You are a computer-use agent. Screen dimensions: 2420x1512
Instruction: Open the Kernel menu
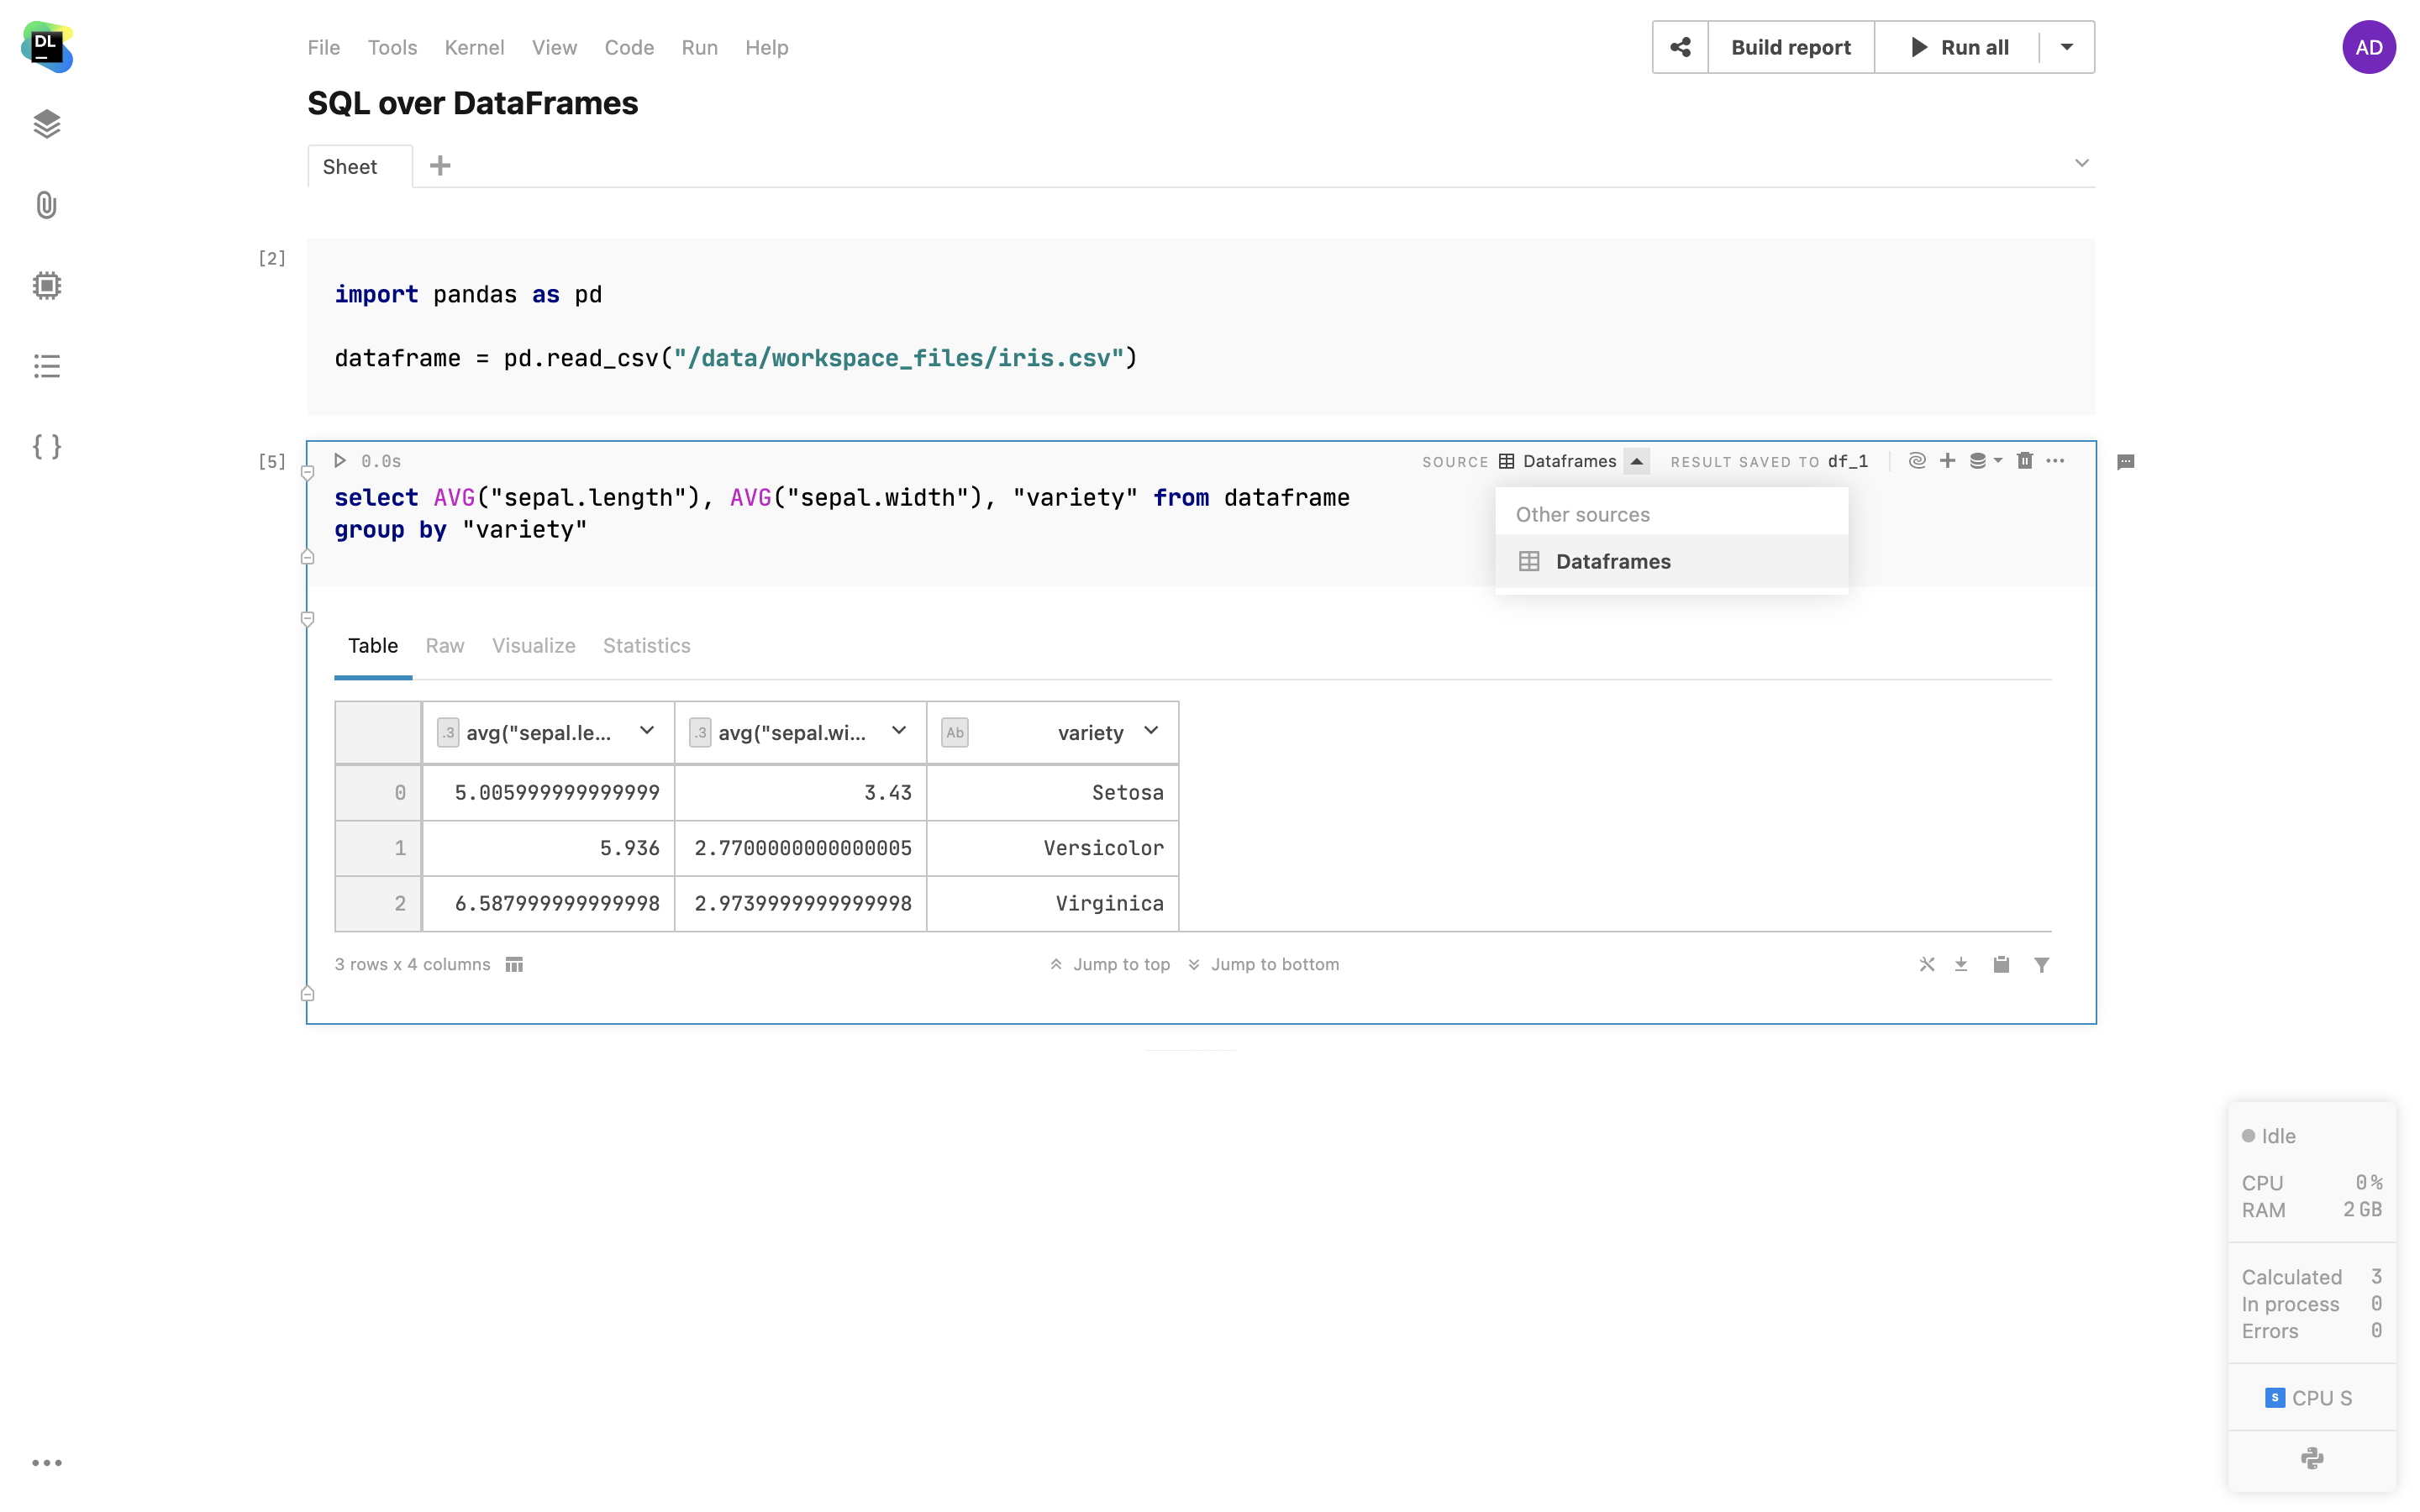pos(474,47)
